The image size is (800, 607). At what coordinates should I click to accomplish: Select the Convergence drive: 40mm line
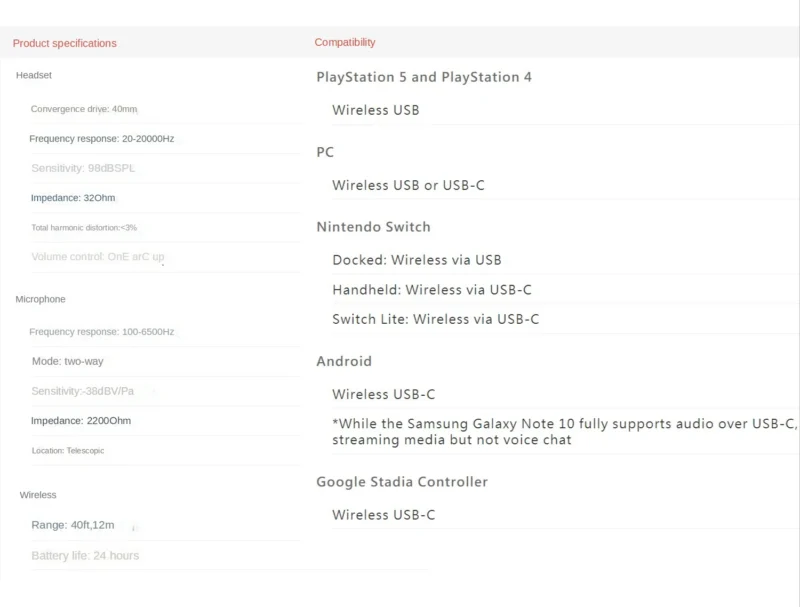pos(84,109)
